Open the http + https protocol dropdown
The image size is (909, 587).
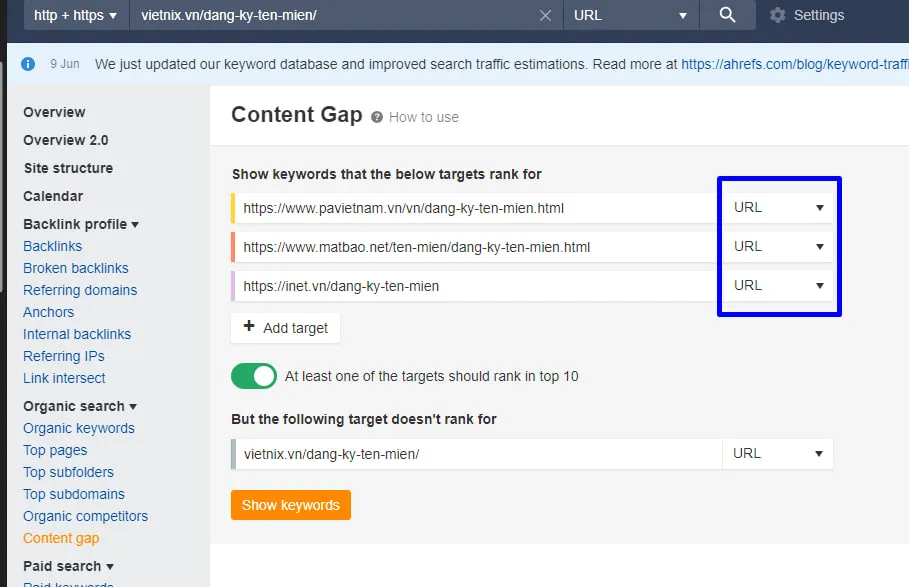pyautogui.click(x=75, y=15)
